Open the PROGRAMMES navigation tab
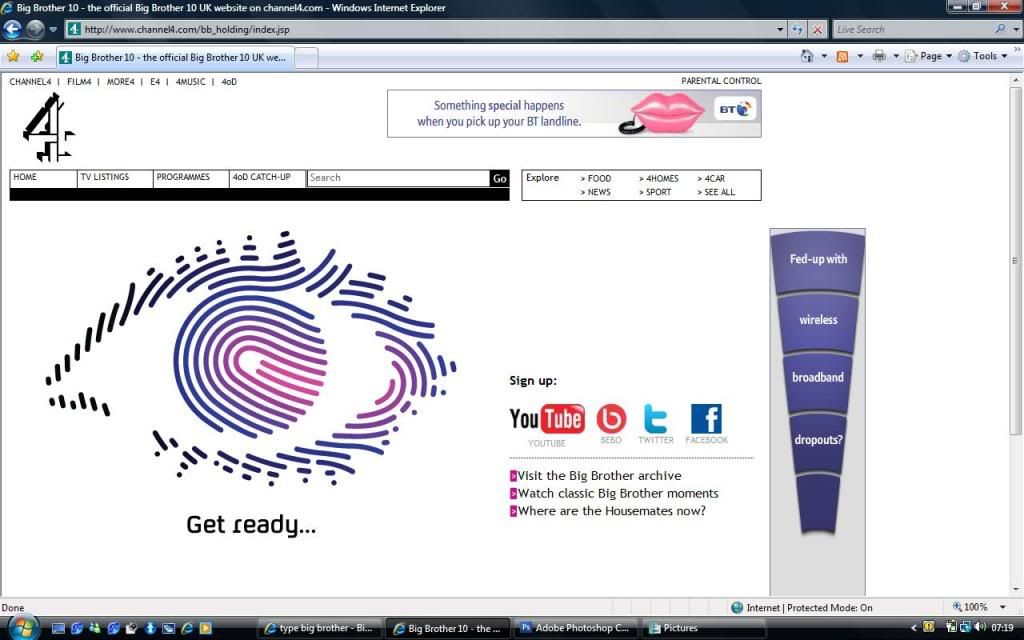The height and width of the screenshot is (640, 1024). (191, 178)
